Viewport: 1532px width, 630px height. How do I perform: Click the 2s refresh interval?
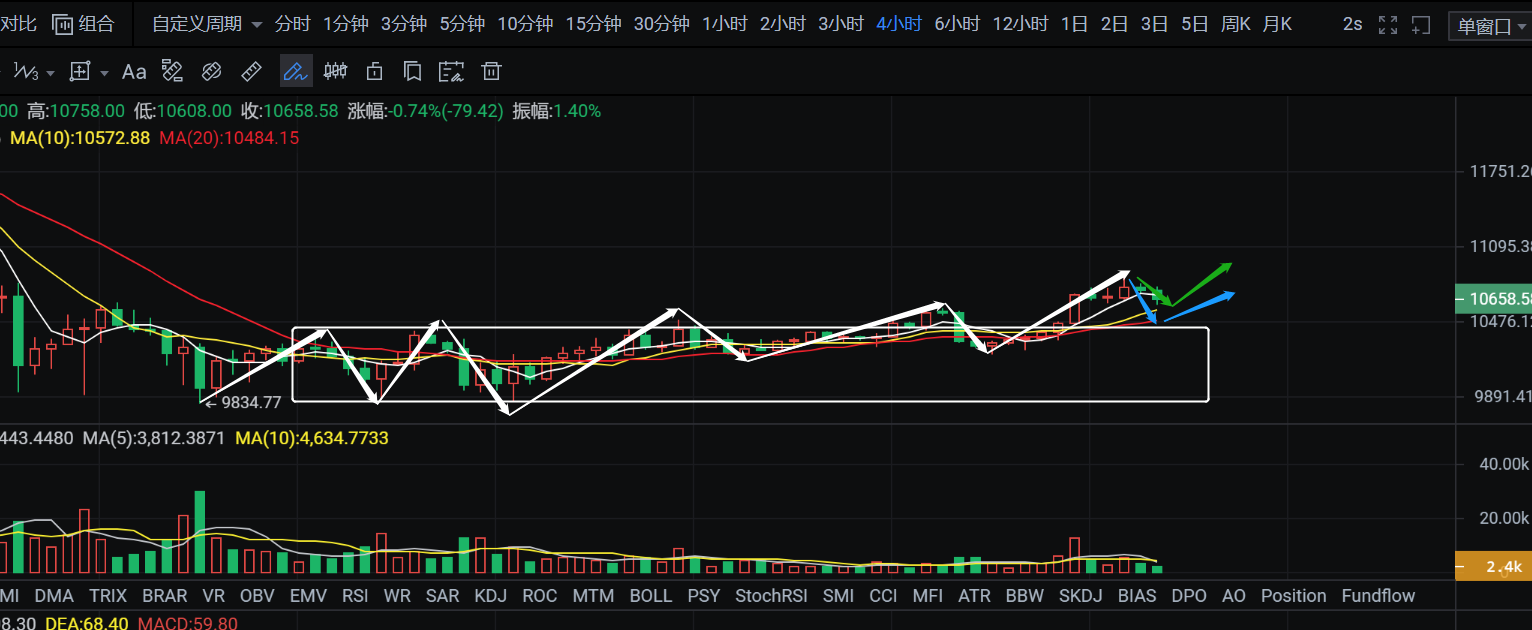click(x=1352, y=24)
